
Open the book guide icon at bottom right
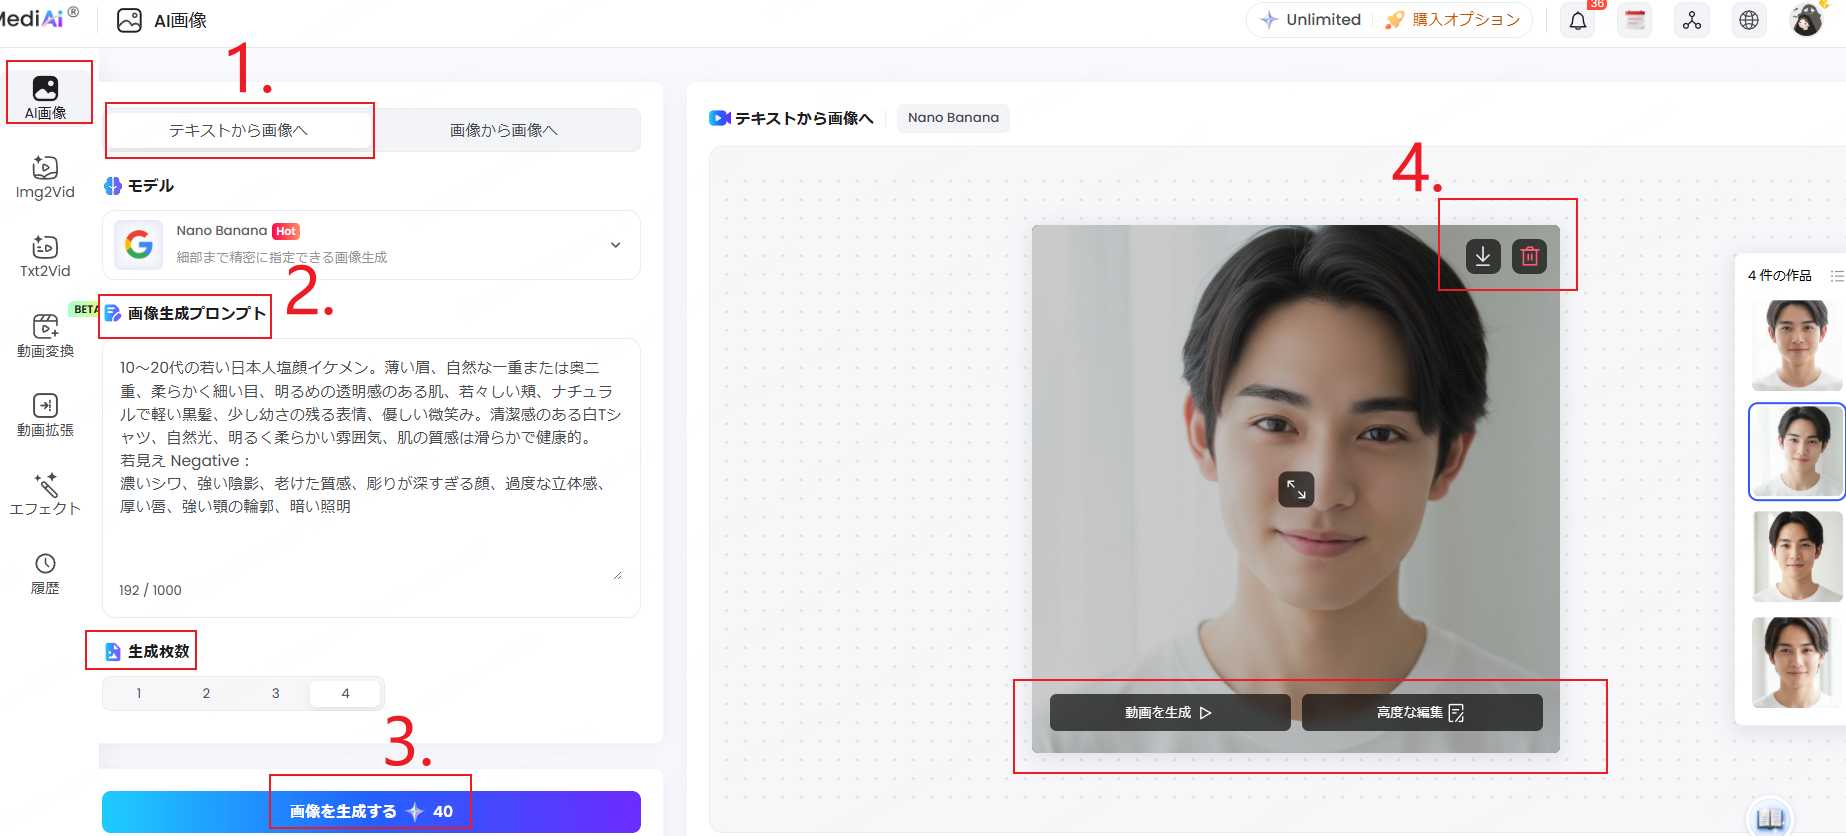point(1770,818)
